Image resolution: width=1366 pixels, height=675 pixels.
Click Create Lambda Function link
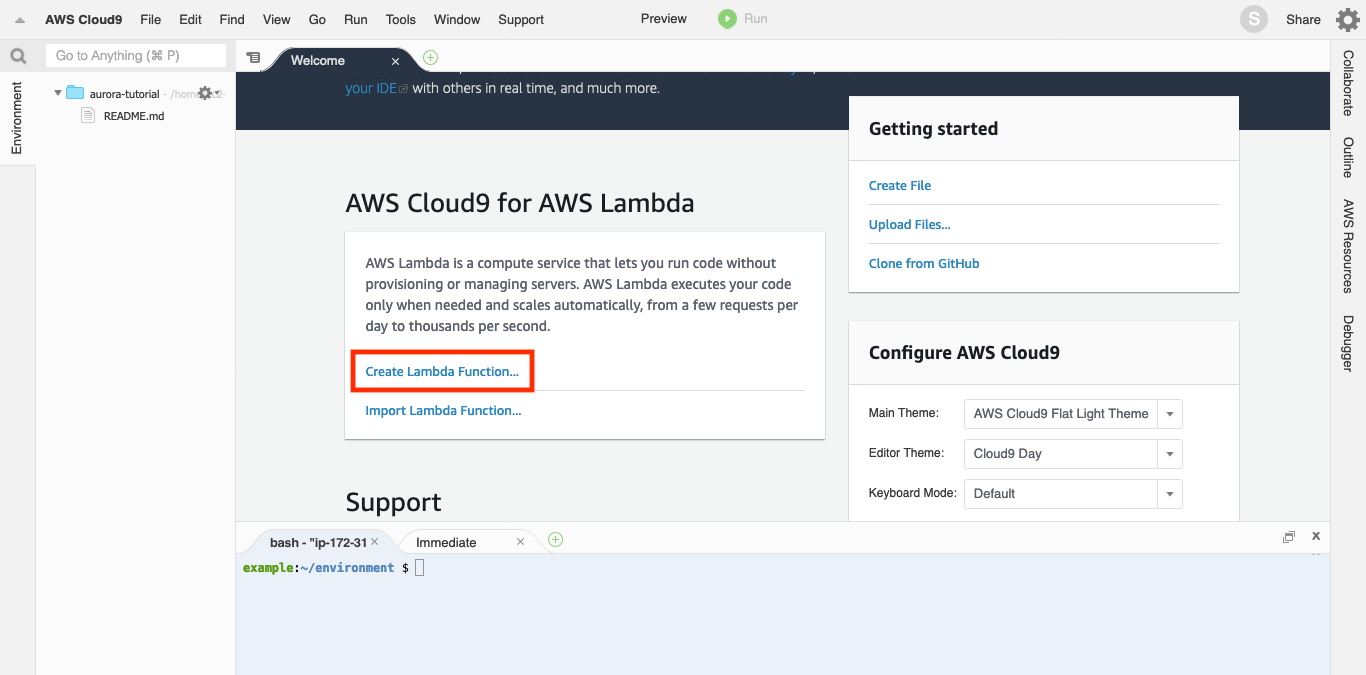pyautogui.click(x=442, y=370)
